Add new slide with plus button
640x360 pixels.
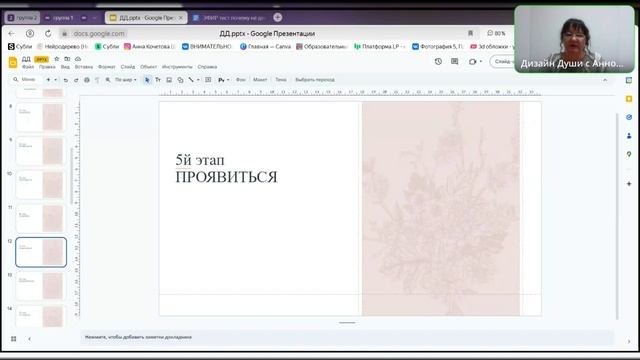click(48, 80)
